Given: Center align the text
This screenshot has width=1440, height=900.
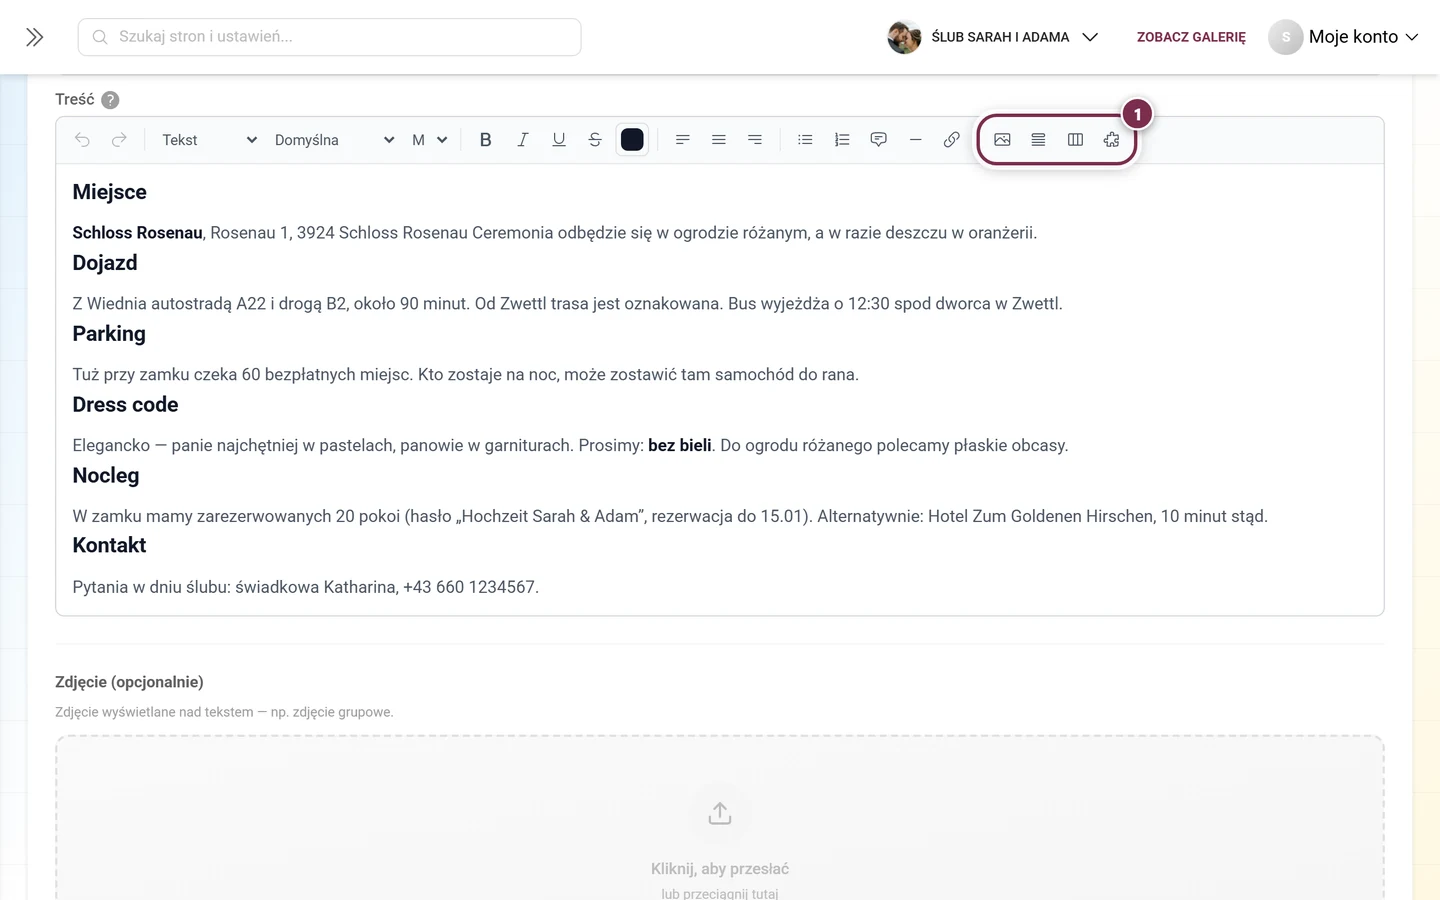Looking at the screenshot, I should pyautogui.click(x=718, y=140).
